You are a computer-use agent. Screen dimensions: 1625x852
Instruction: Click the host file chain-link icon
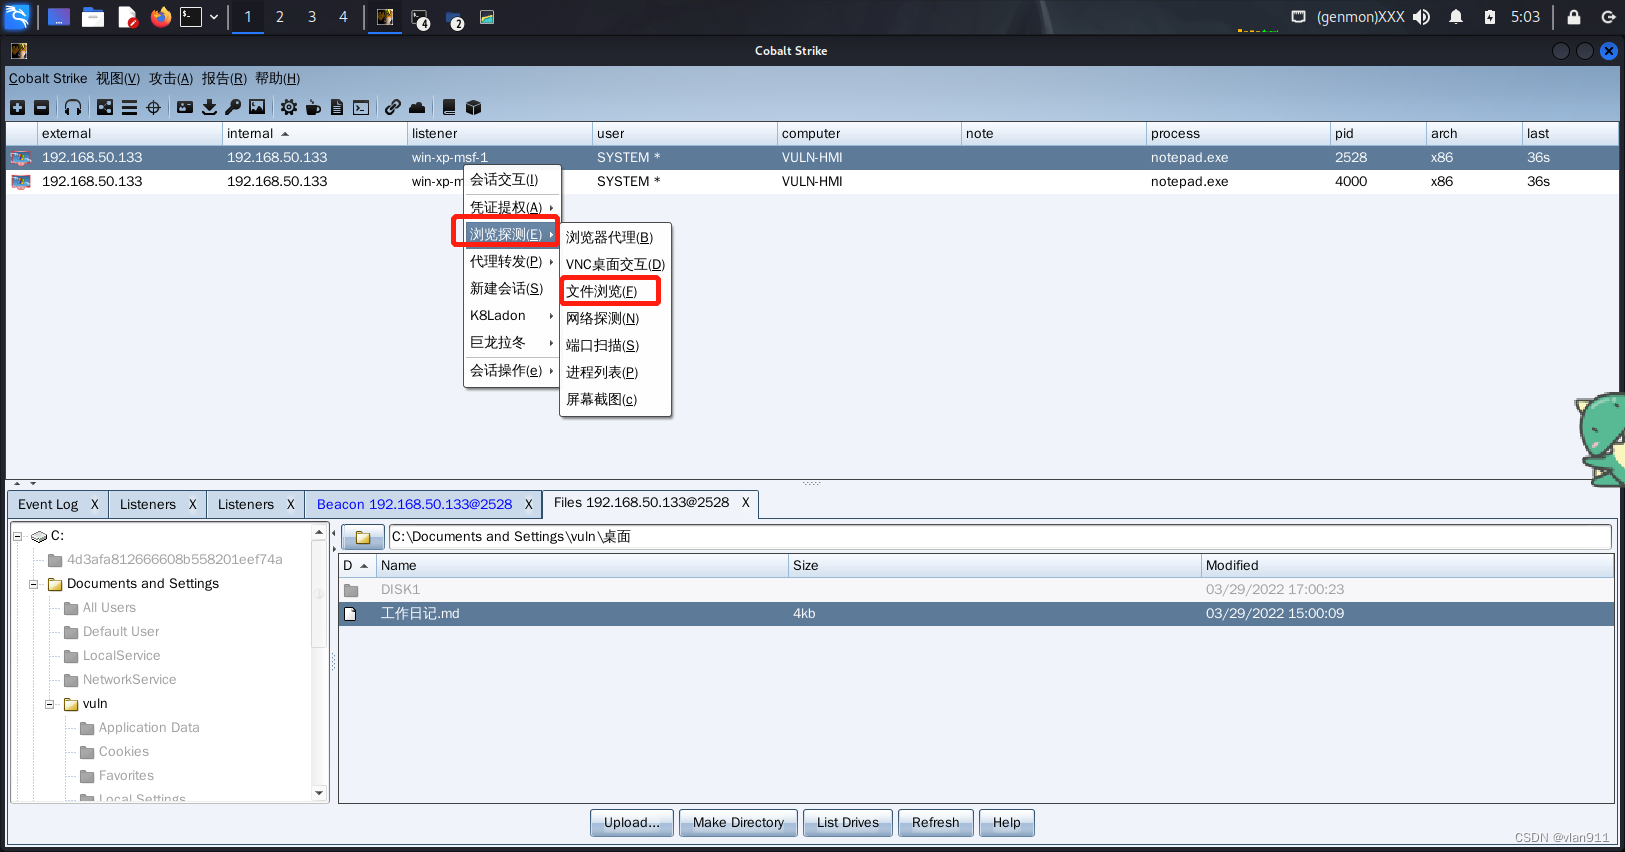point(393,107)
